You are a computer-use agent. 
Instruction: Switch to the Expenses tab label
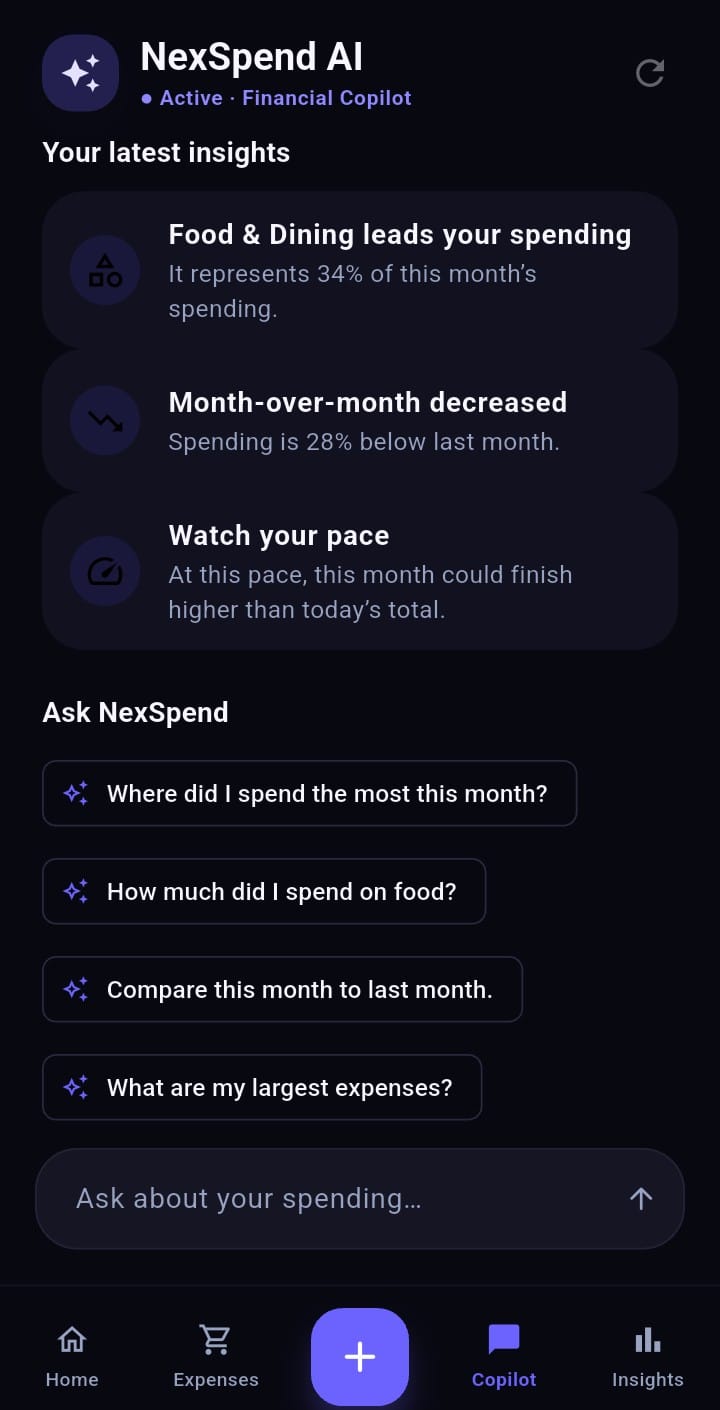[x=216, y=1380]
